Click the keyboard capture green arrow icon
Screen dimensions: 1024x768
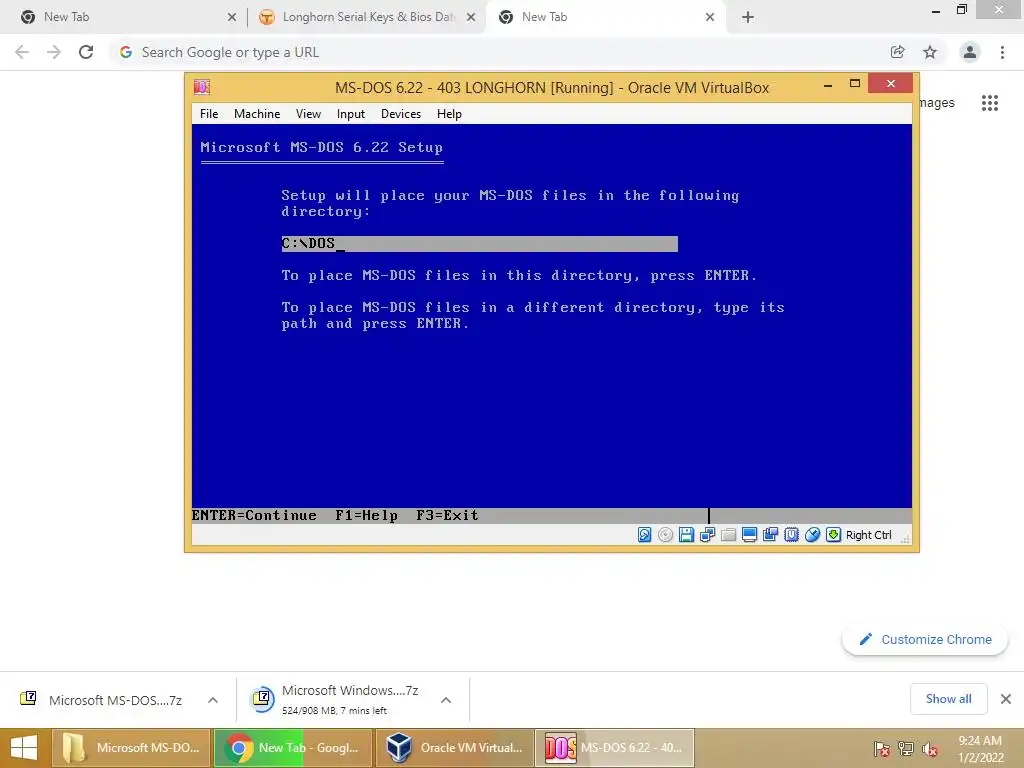click(833, 535)
